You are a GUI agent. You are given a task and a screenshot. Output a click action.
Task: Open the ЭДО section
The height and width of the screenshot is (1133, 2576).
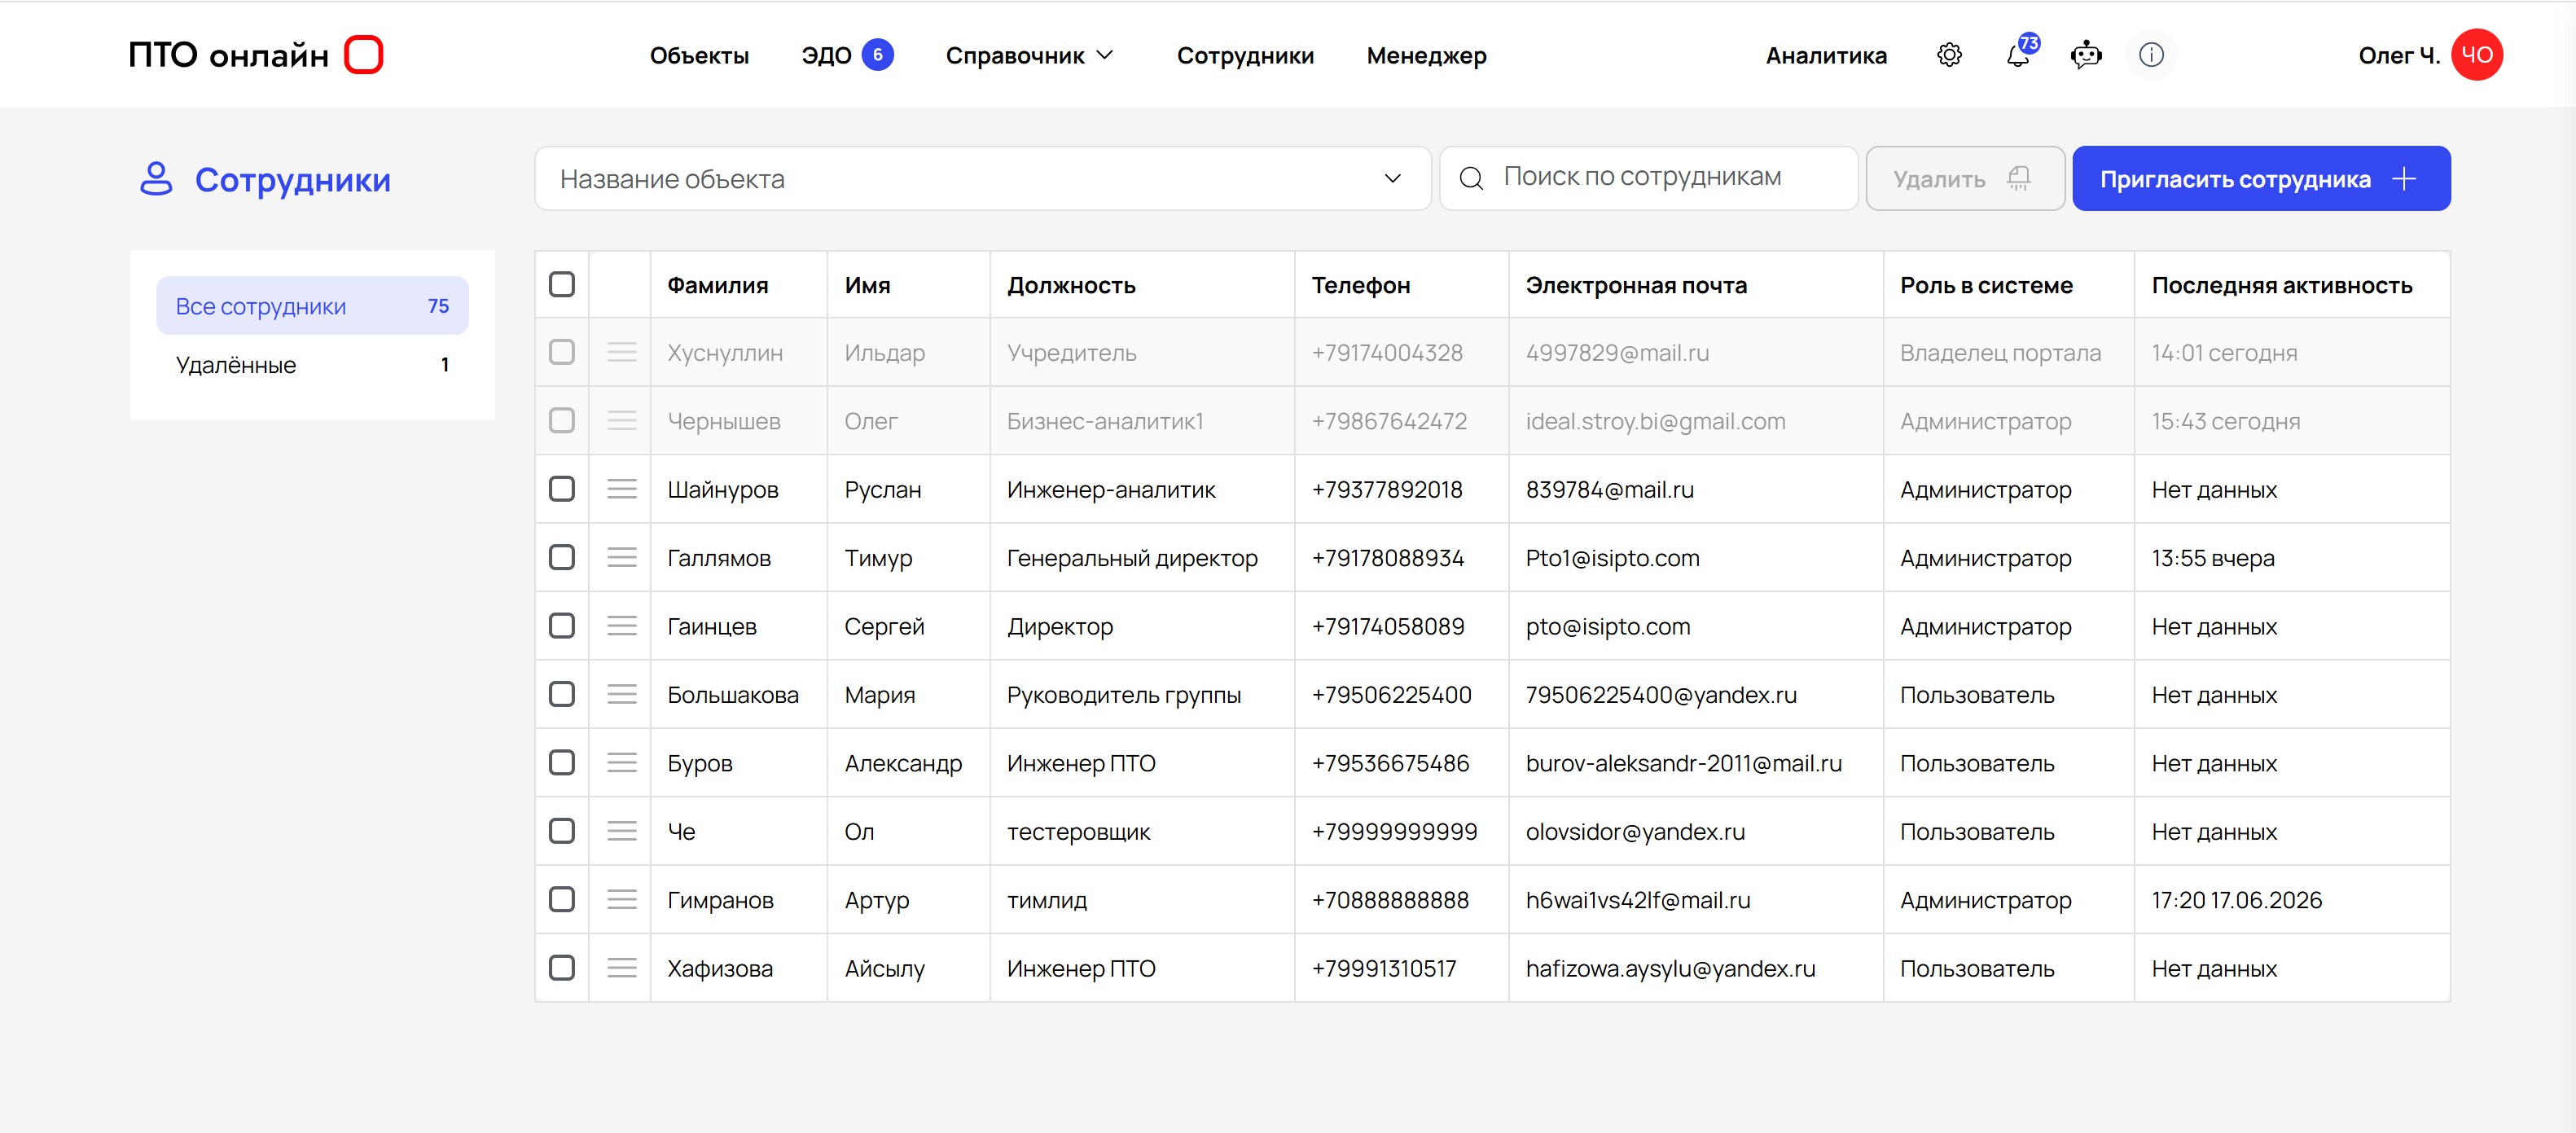[826, 56]
